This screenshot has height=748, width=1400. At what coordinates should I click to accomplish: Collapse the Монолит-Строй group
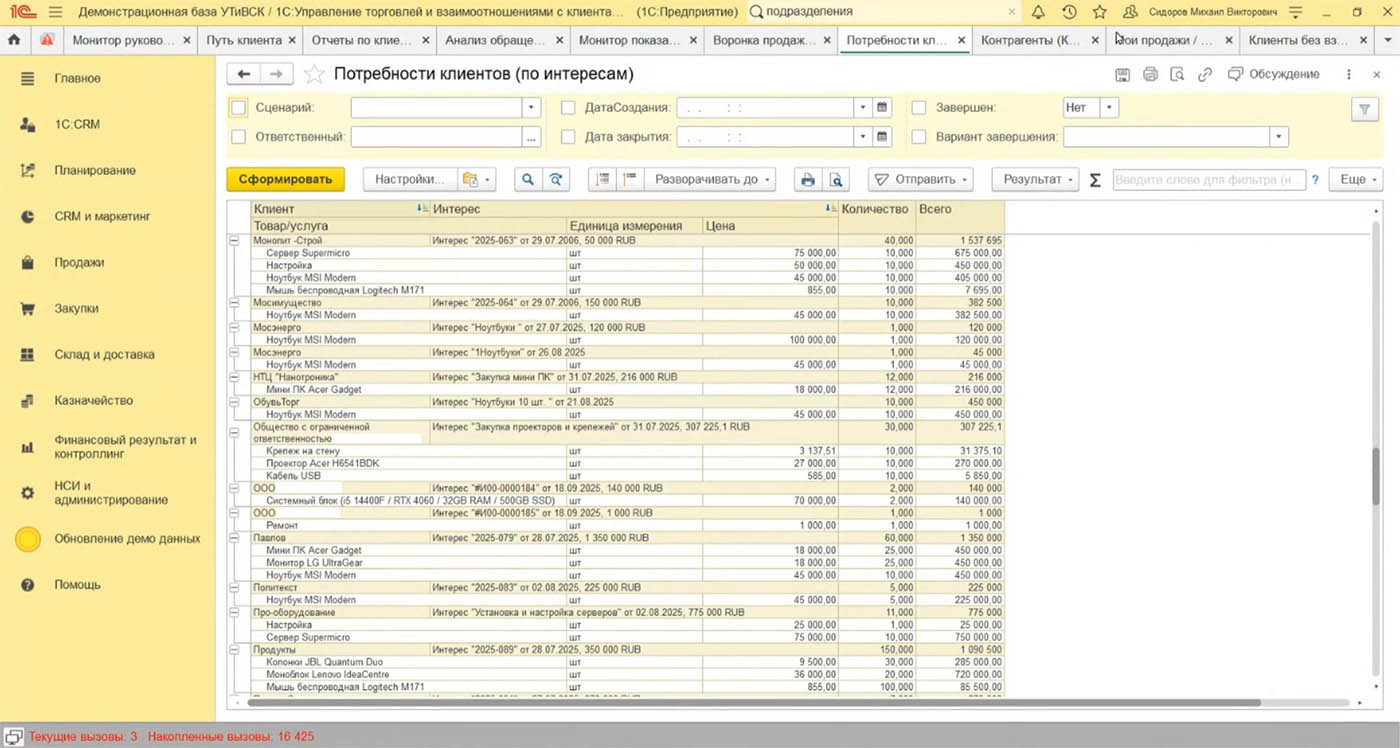point(236,241)
